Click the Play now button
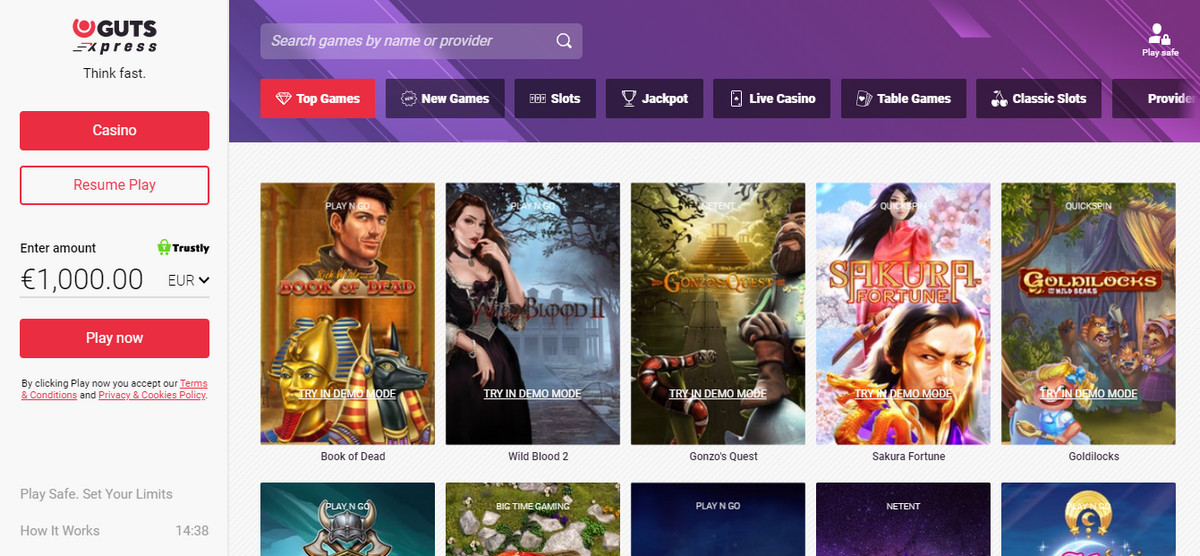 pos(114,338)
